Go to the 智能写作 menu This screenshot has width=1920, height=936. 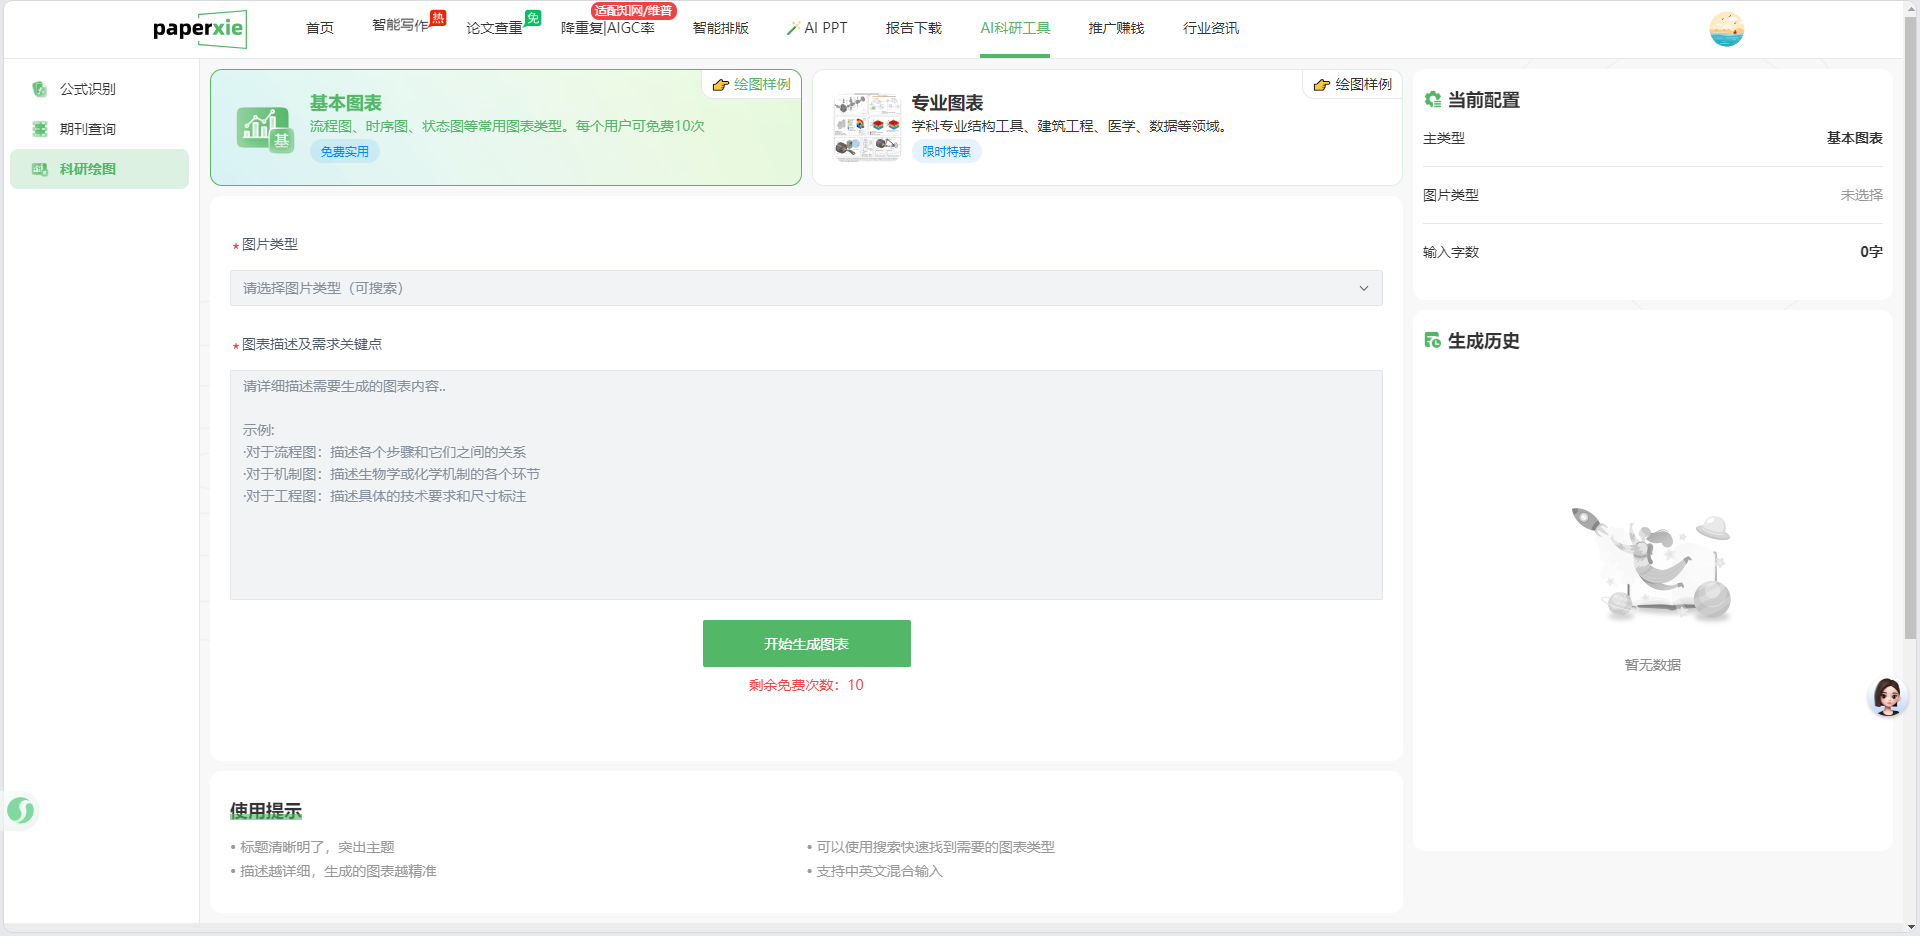tap(400, 26)
